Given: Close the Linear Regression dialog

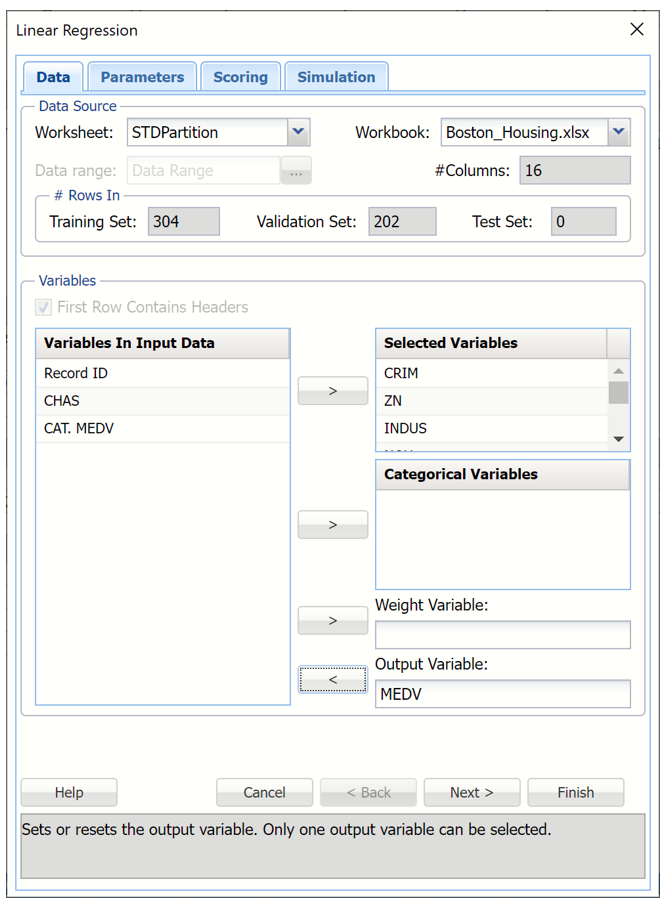Looking at the screenshot, I should [636, 30].
